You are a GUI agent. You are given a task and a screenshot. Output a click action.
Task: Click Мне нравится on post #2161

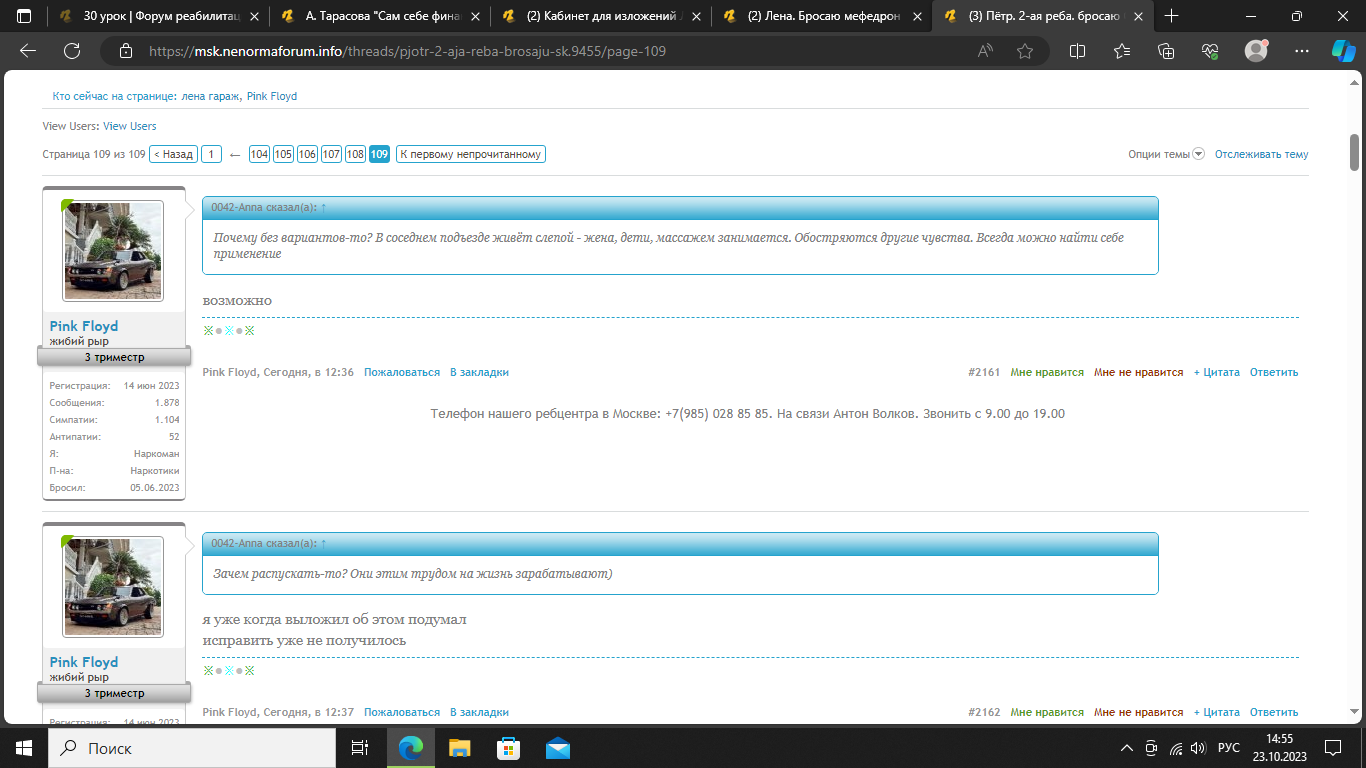tap(1046, 372)
